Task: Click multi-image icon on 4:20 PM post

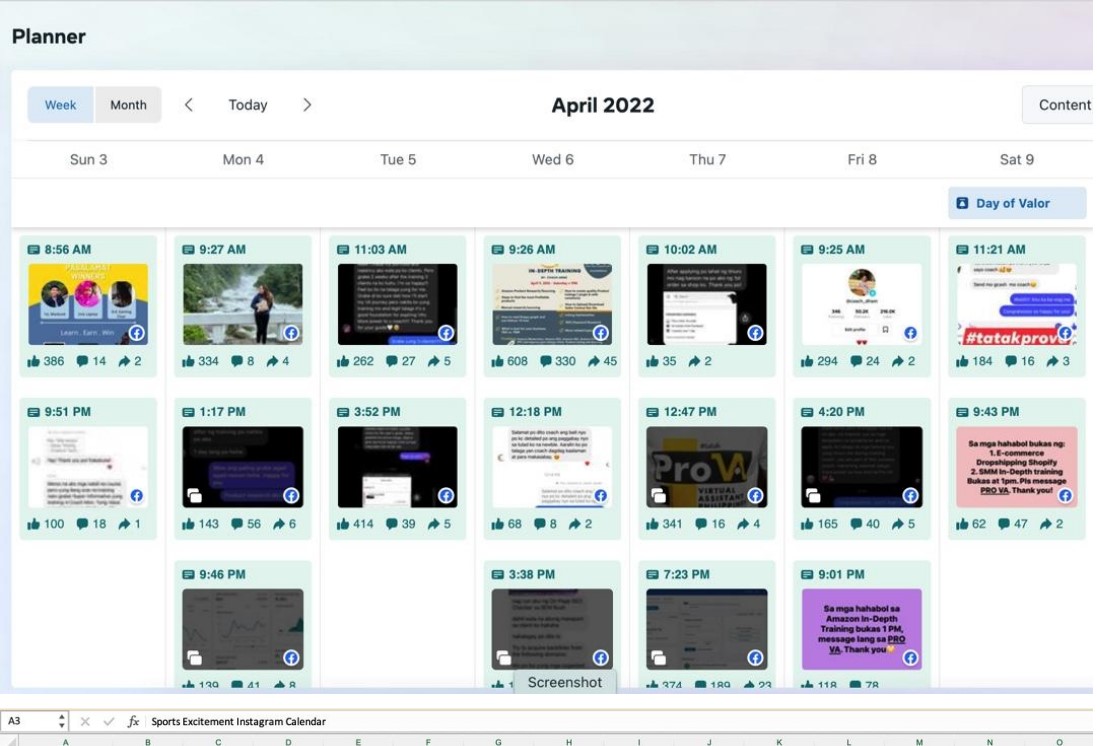Action: [813, 495]
